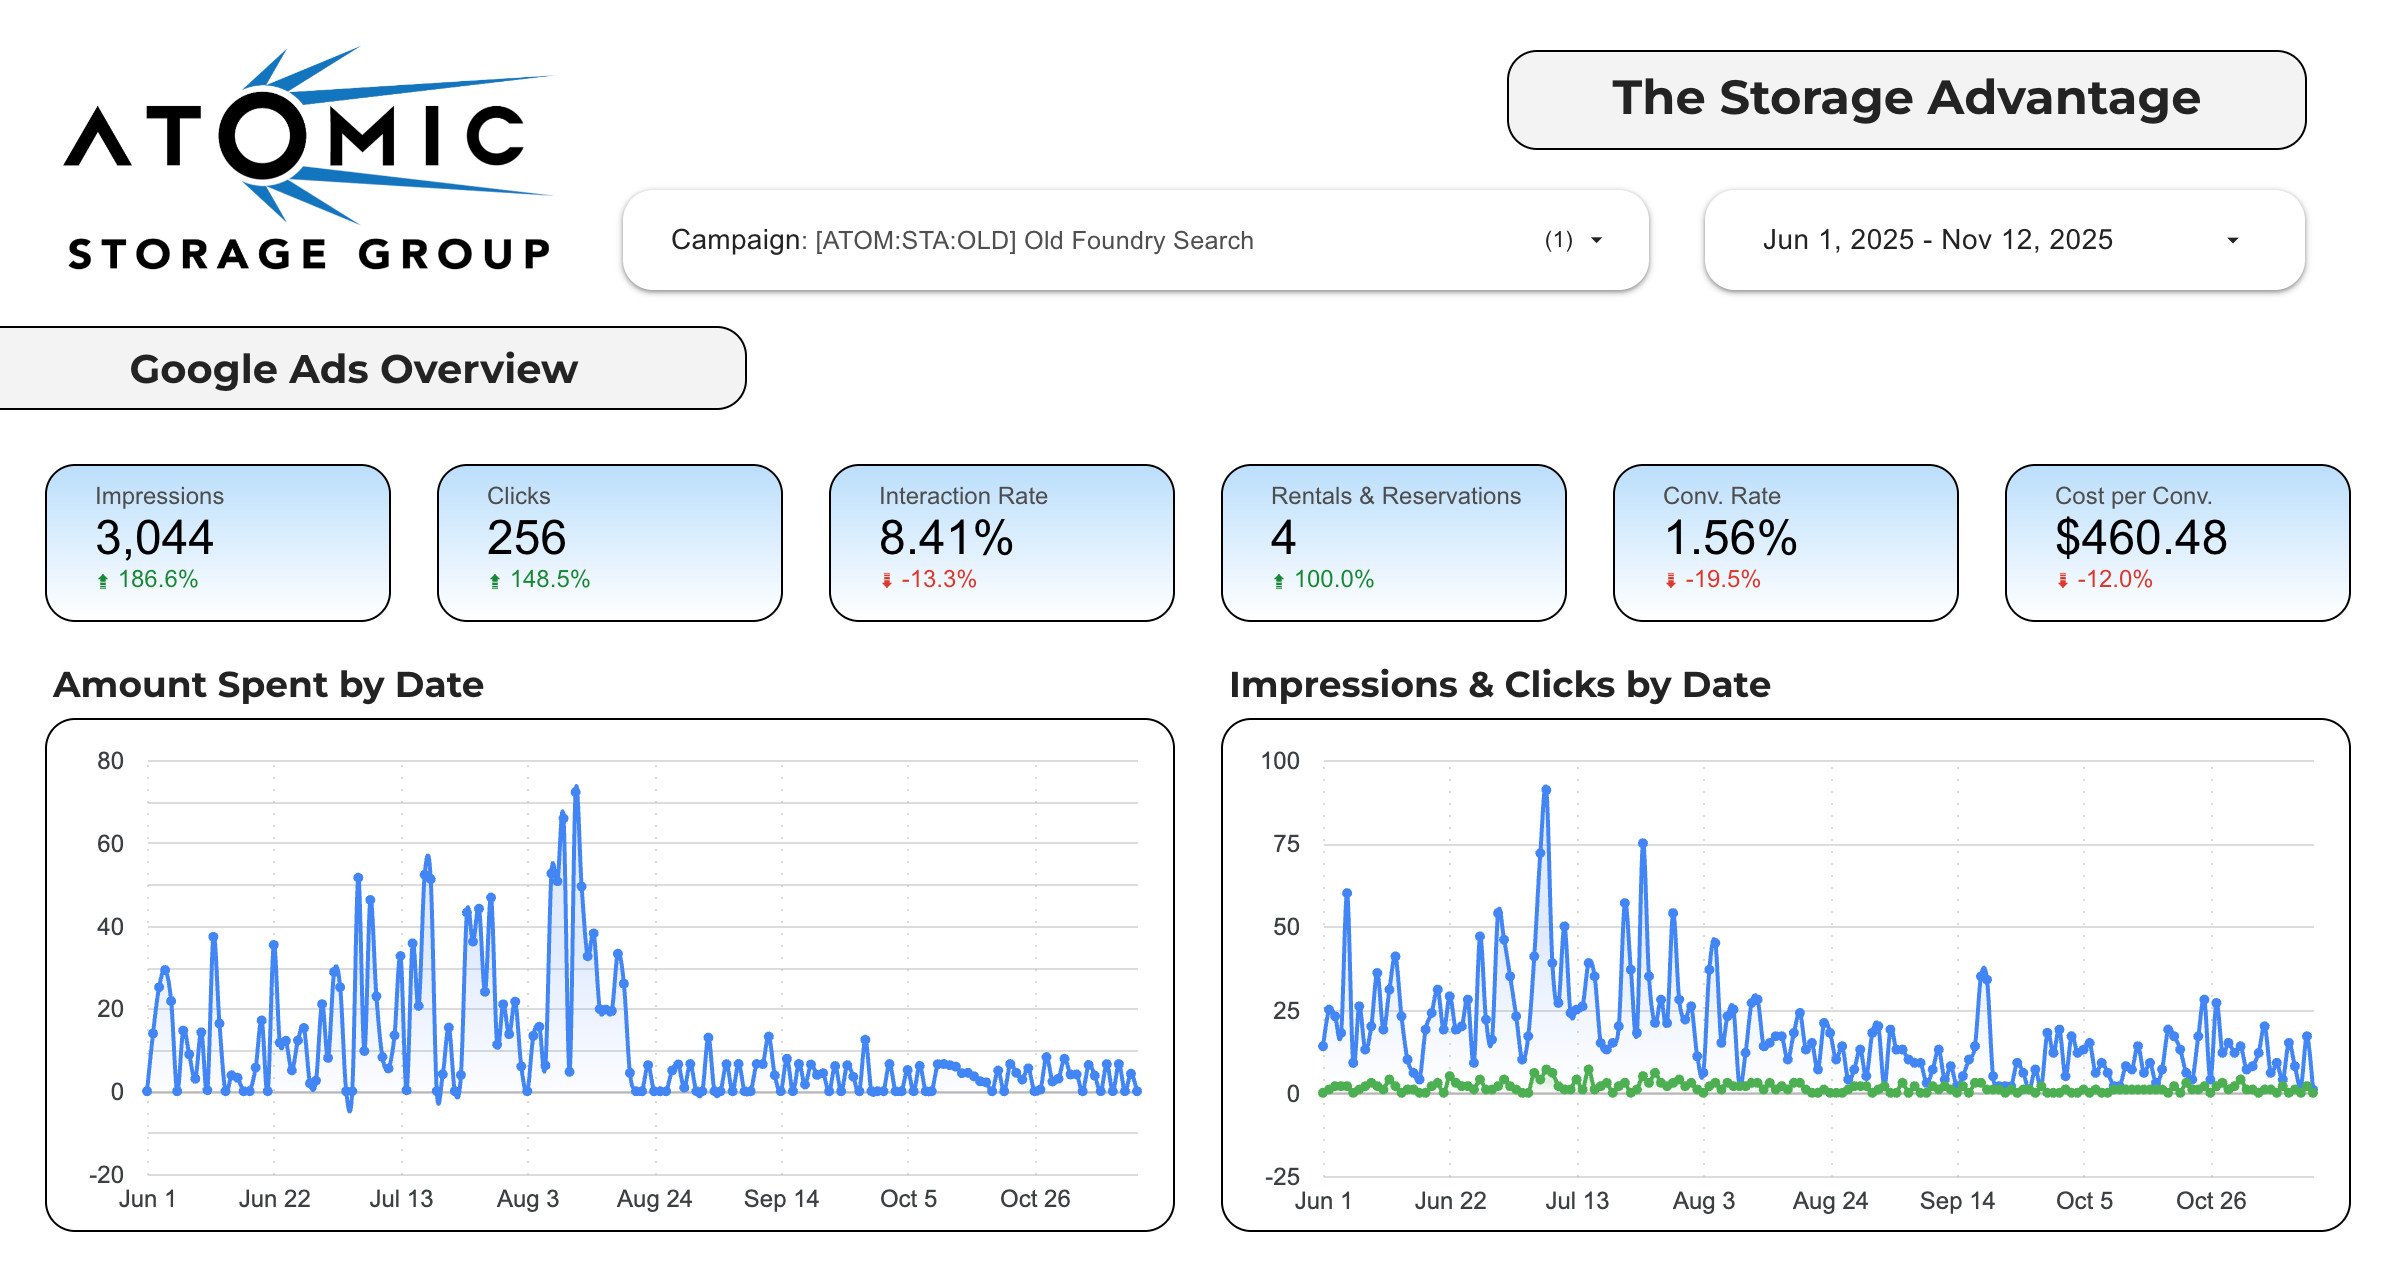
Task: Click the Google Ads Overview header
Action: (x=354, y=369)
